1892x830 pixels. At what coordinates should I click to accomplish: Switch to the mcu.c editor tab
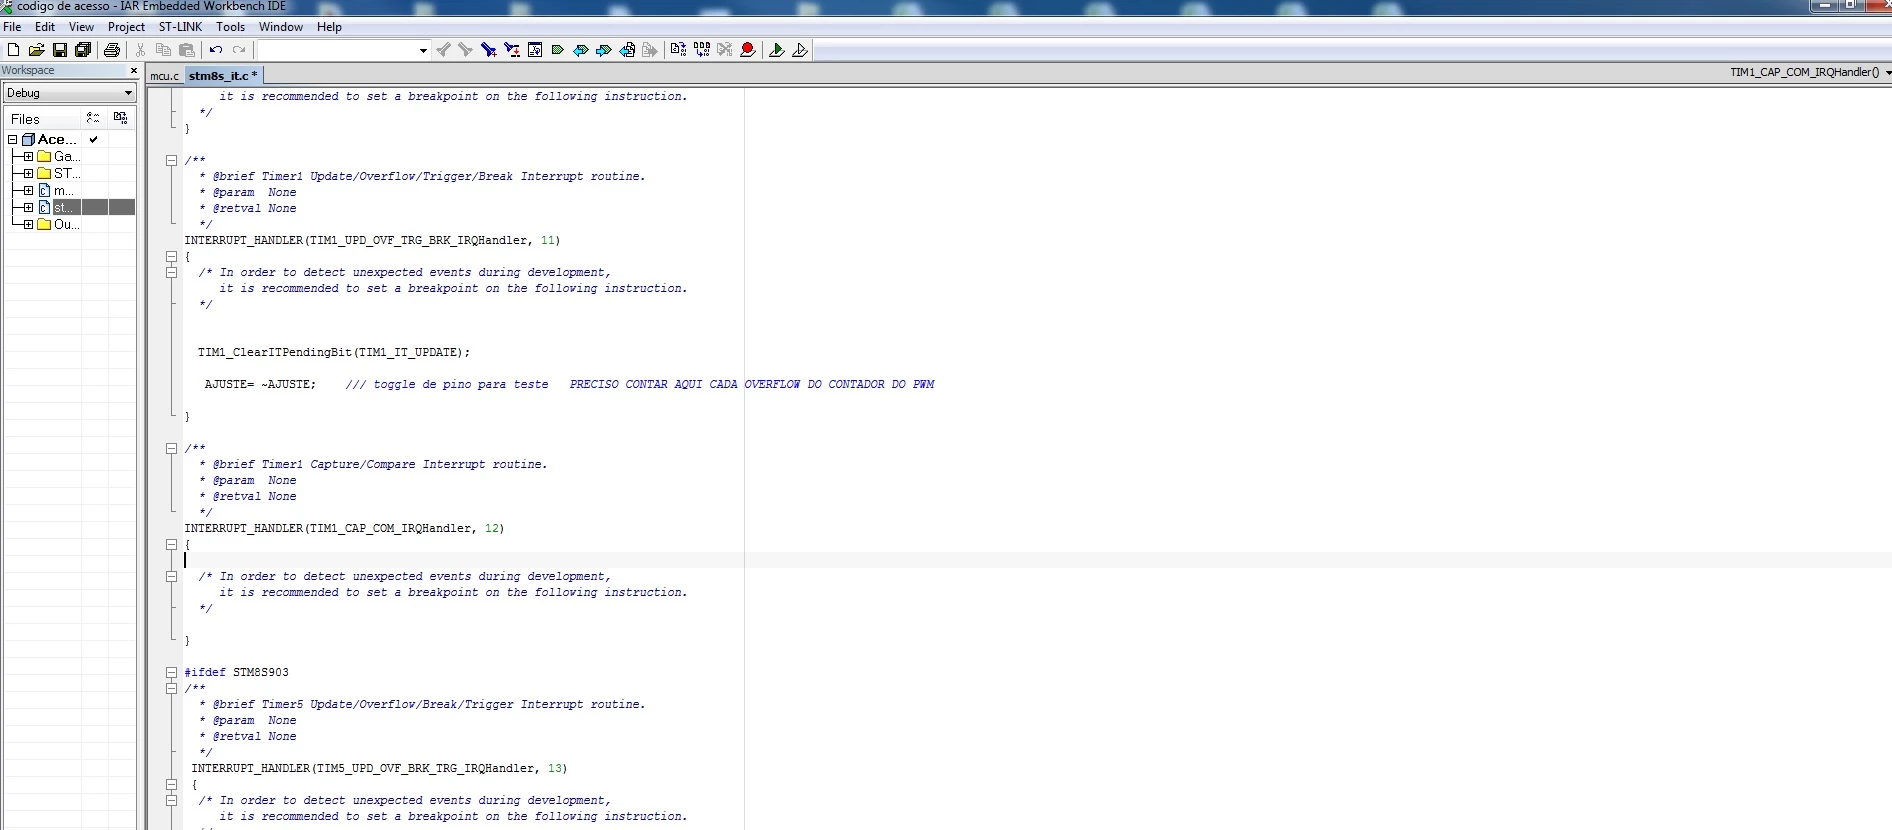(165, 76)
